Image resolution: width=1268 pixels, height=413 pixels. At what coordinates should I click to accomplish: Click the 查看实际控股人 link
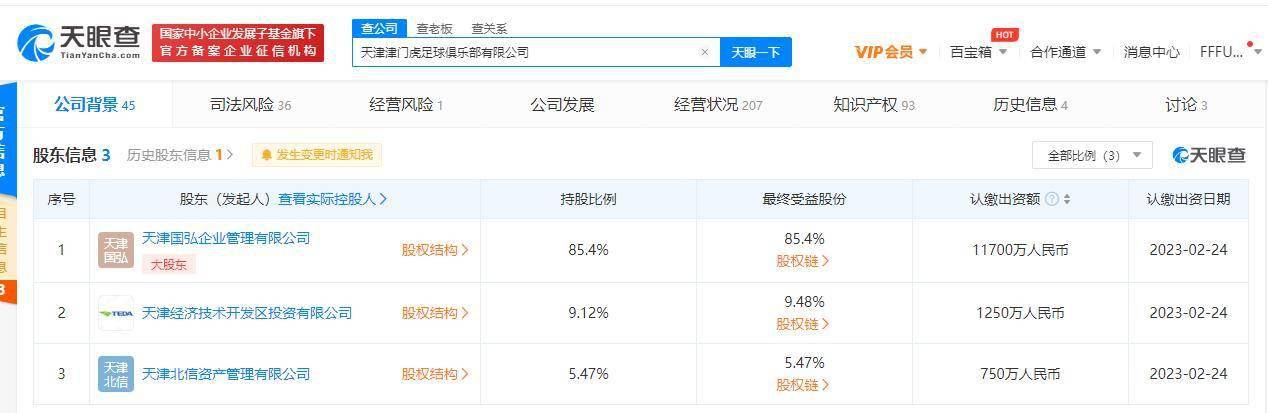tap(332, 199)
